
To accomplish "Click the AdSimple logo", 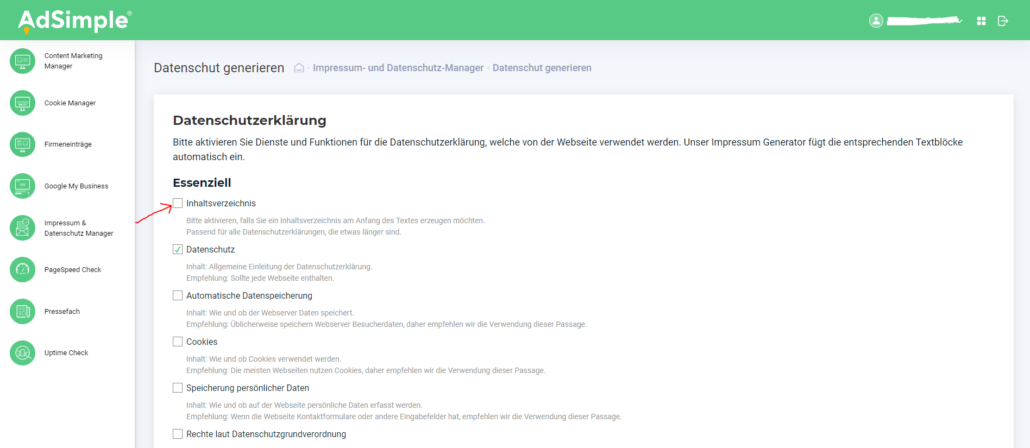I will [74, 20].
